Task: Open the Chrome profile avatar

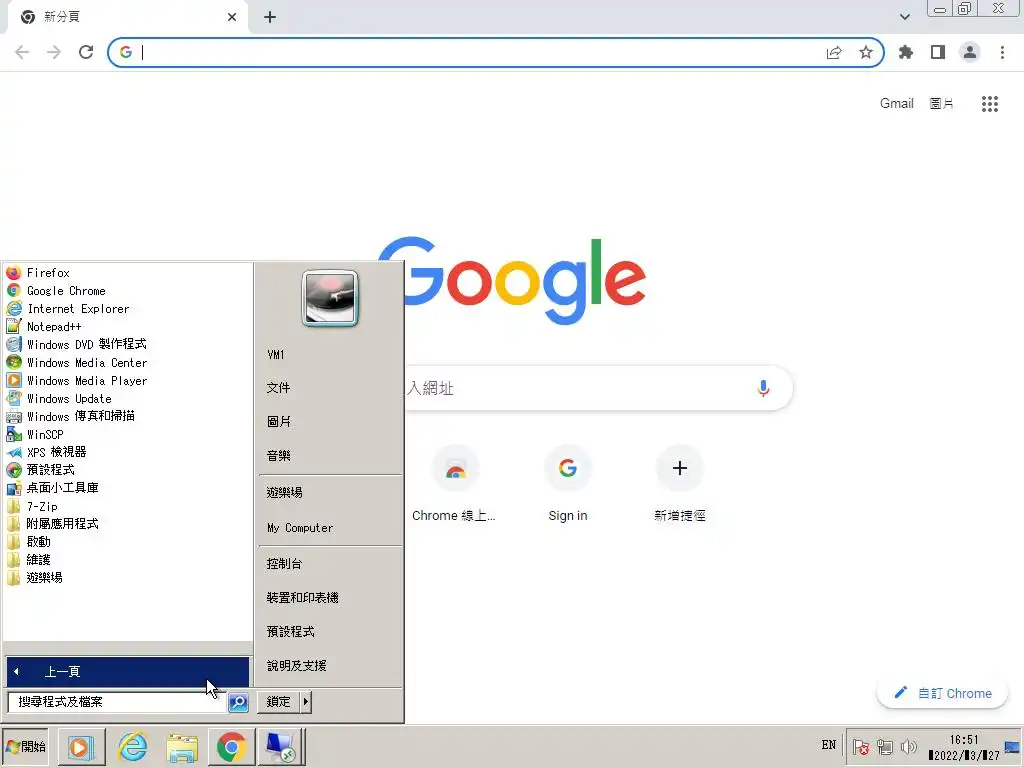Action: pyautogui.click(x=970, y=52)
